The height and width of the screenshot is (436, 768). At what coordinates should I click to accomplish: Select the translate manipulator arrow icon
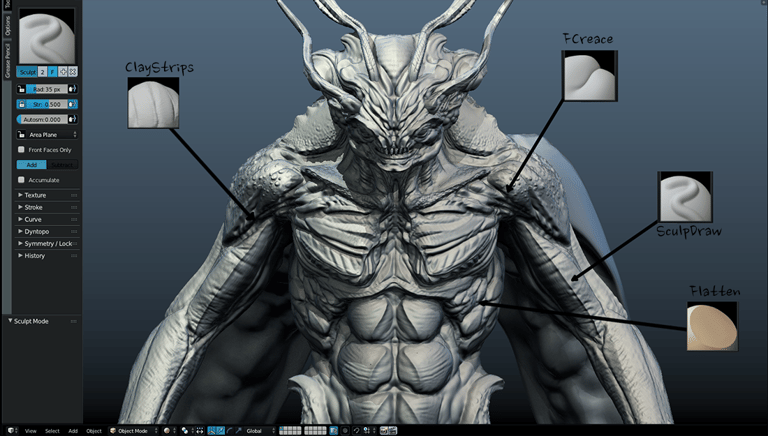220,431
